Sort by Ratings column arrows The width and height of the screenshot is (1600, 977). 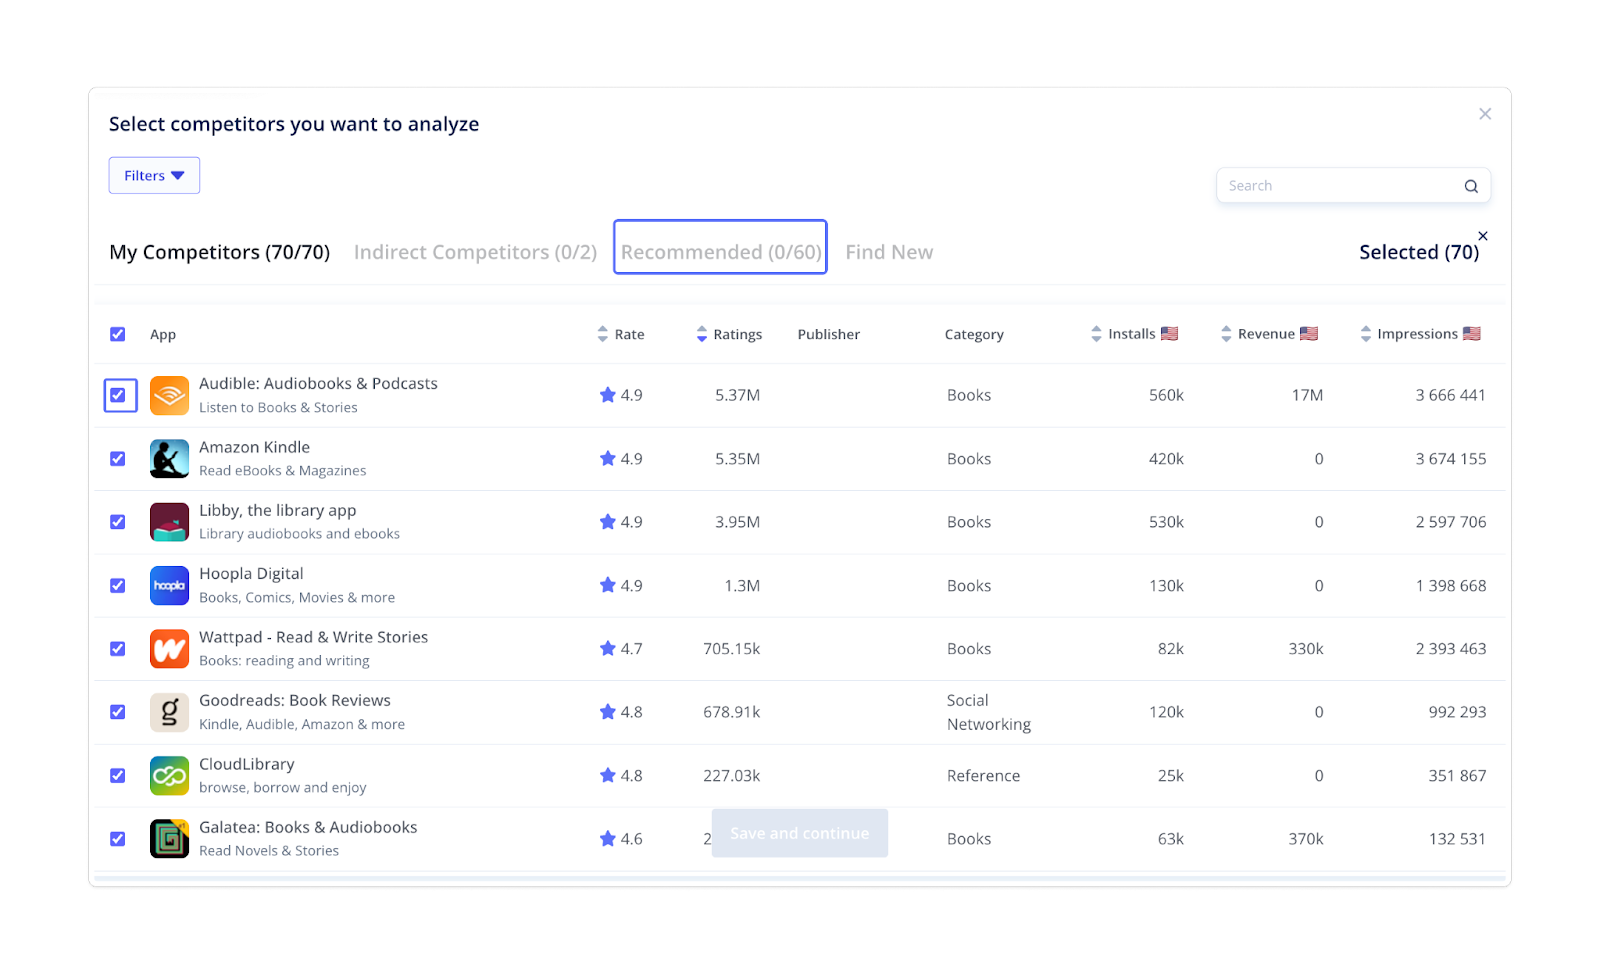point(702,334)
